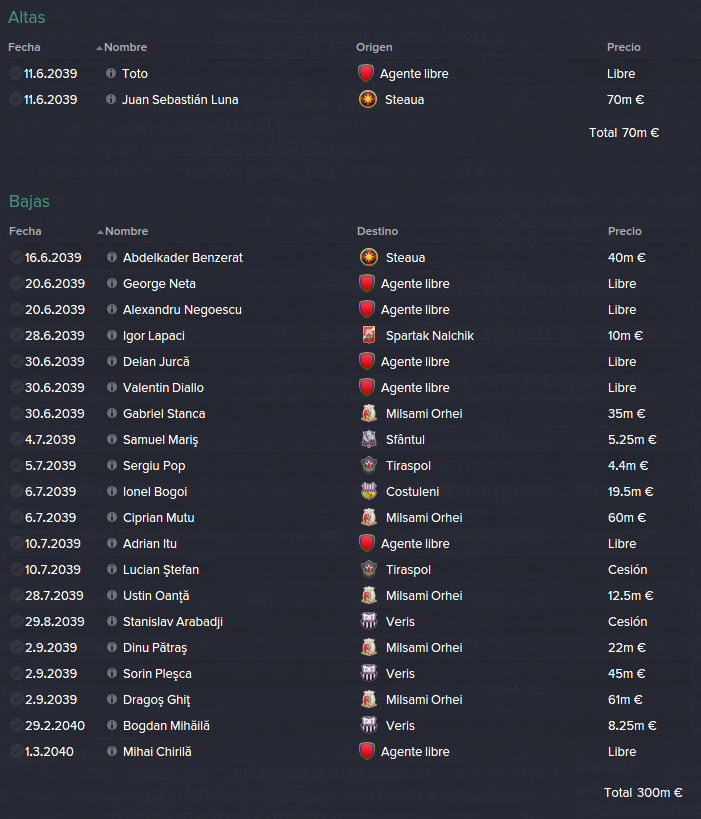Click Tiraspol badge in Sergiu Pop row
This screenshot has width=701, height=819.
[369, 465]
